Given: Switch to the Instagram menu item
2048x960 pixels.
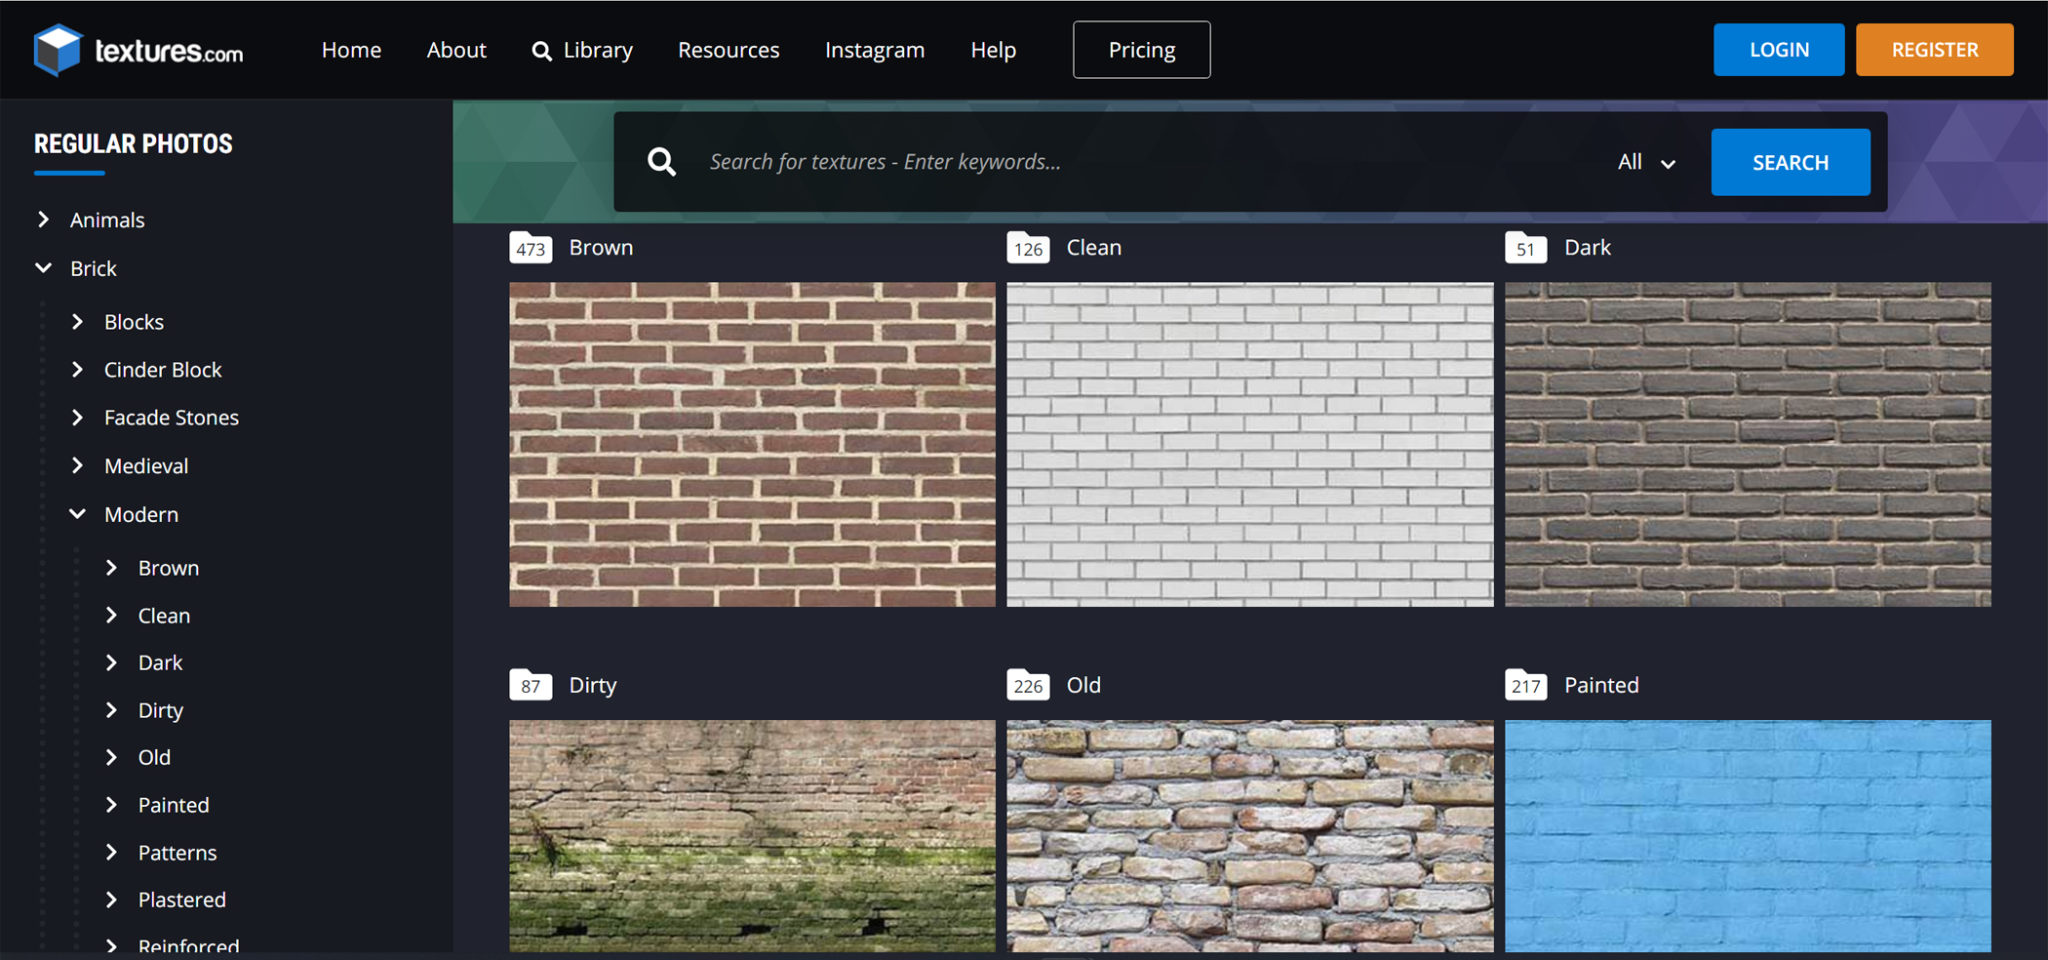Looking at the screenshot, I should (x=874, y=49).
